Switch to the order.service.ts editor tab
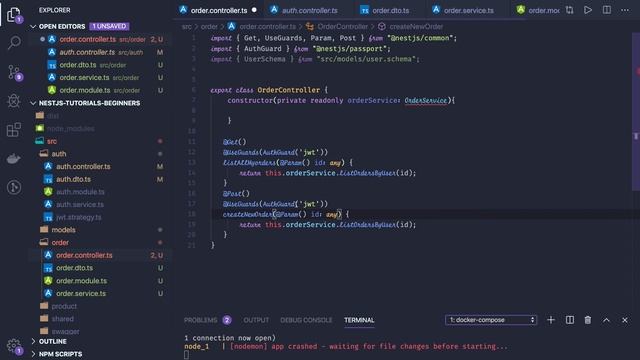Viewport: 640px width, 360px height. pyautogui.click(x=469, y=10)
